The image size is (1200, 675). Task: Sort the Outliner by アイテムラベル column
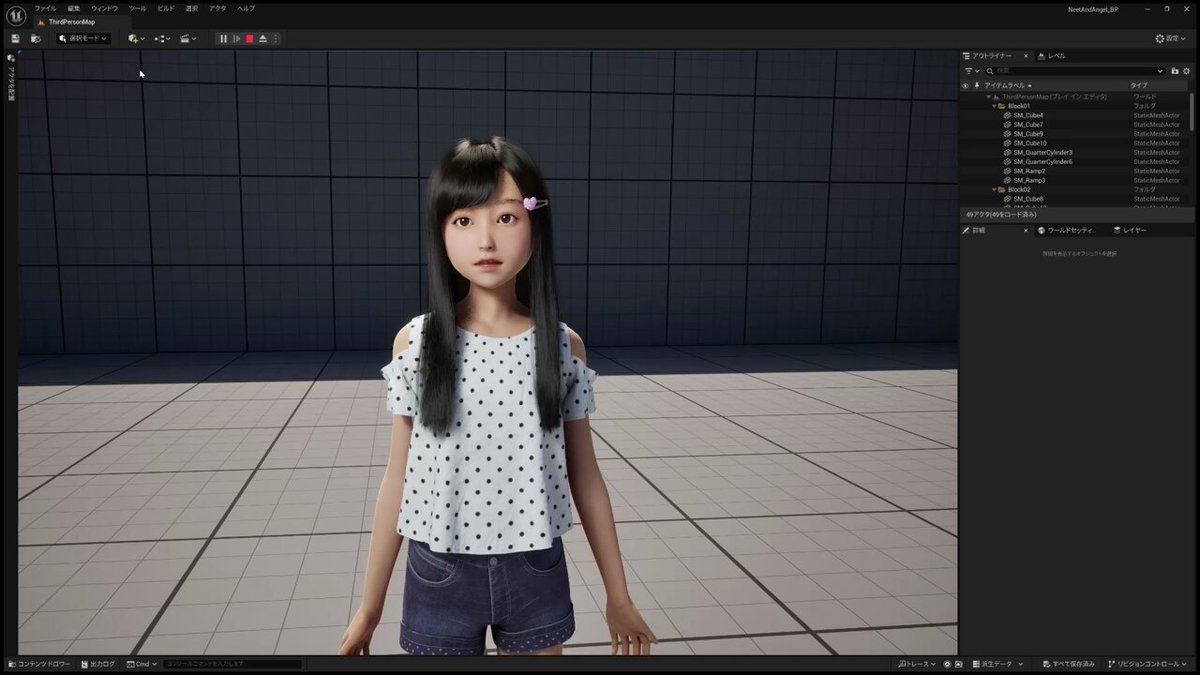tap(1008, 86)
